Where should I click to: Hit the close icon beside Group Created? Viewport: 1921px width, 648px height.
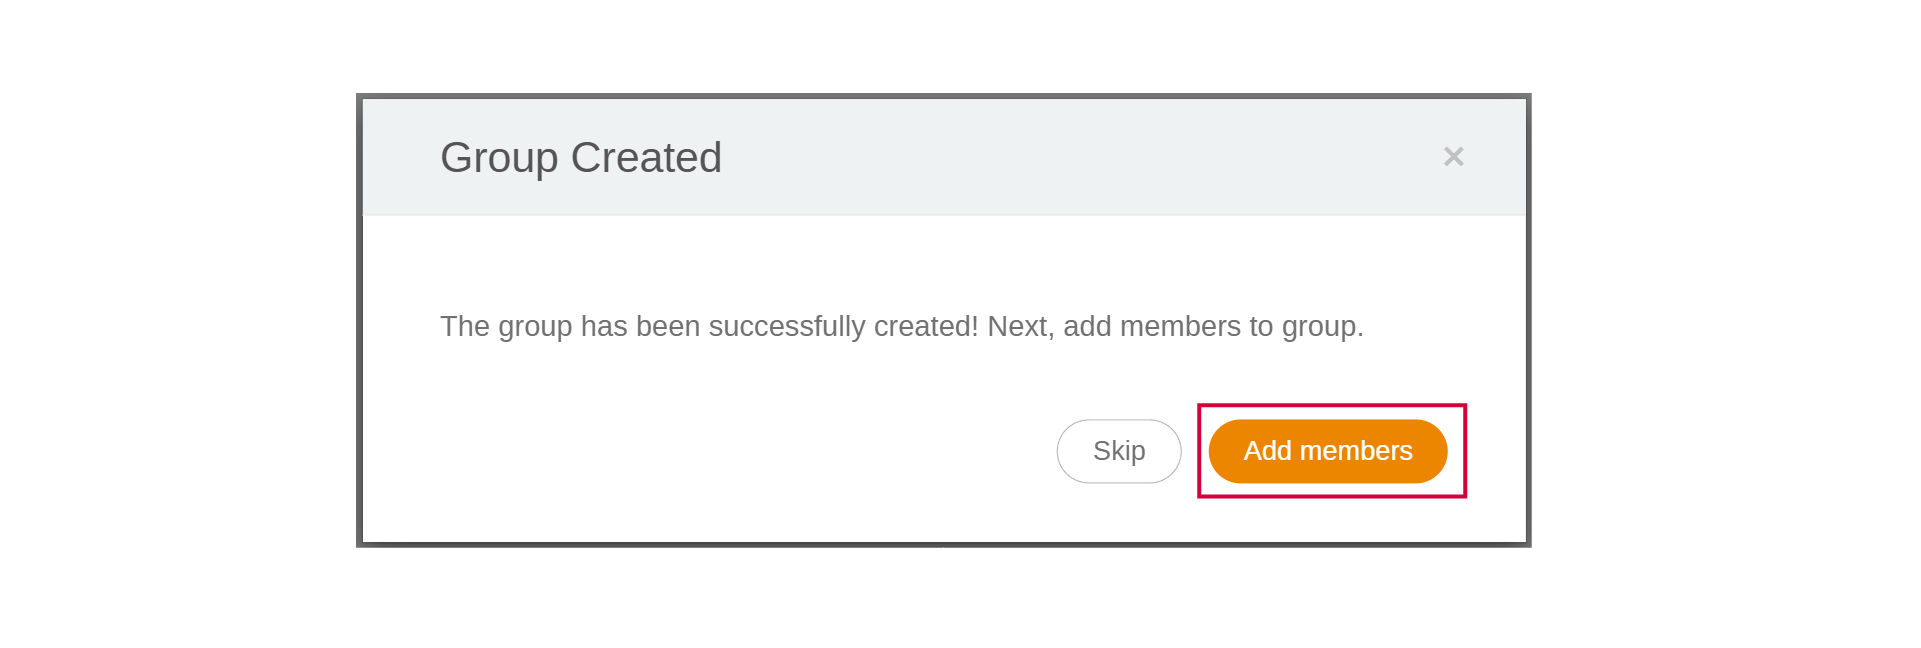1453,157
